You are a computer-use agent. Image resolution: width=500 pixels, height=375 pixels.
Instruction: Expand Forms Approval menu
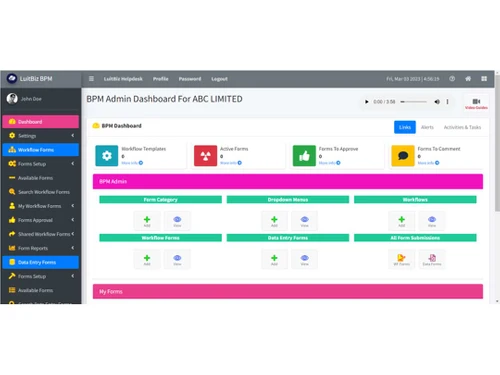click(41, 220)
